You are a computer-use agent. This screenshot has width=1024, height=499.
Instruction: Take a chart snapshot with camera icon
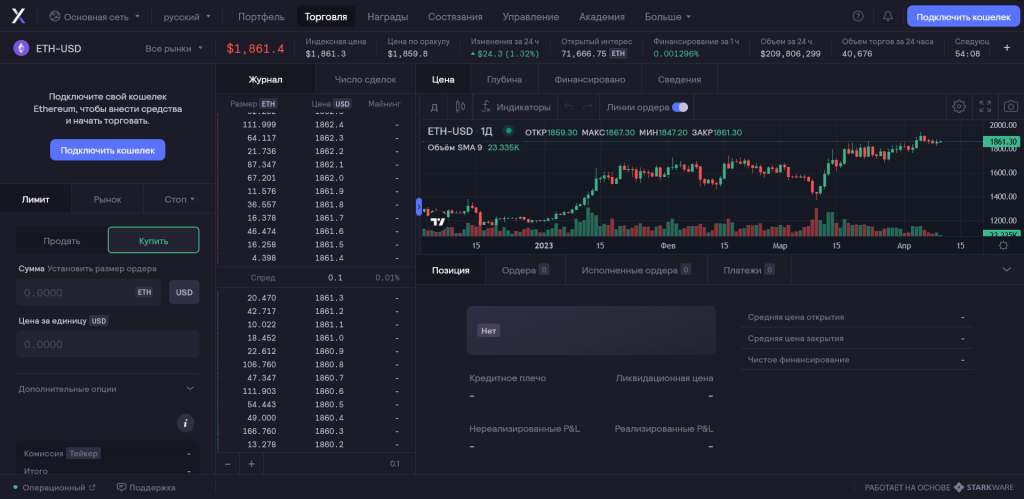1011,106
